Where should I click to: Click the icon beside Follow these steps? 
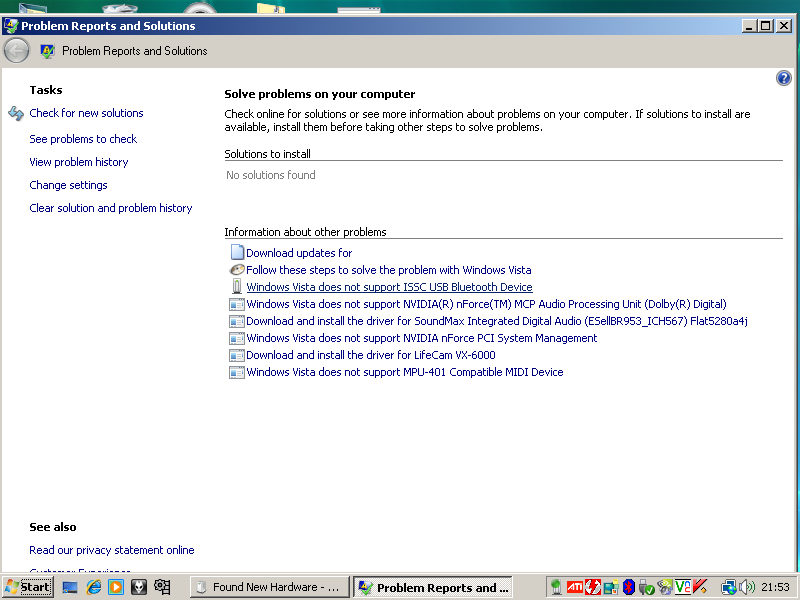pyautogui.click(x=237, y=270)
